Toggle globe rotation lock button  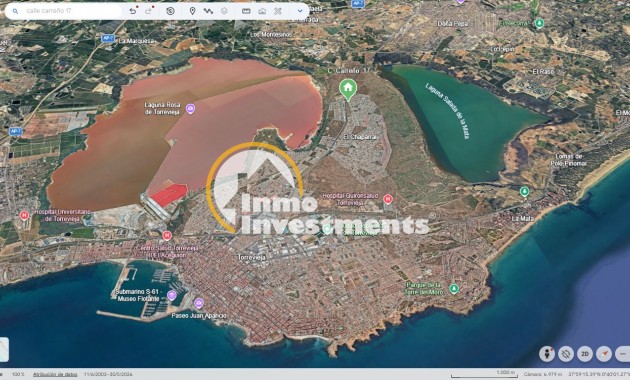tap(566, 354)
